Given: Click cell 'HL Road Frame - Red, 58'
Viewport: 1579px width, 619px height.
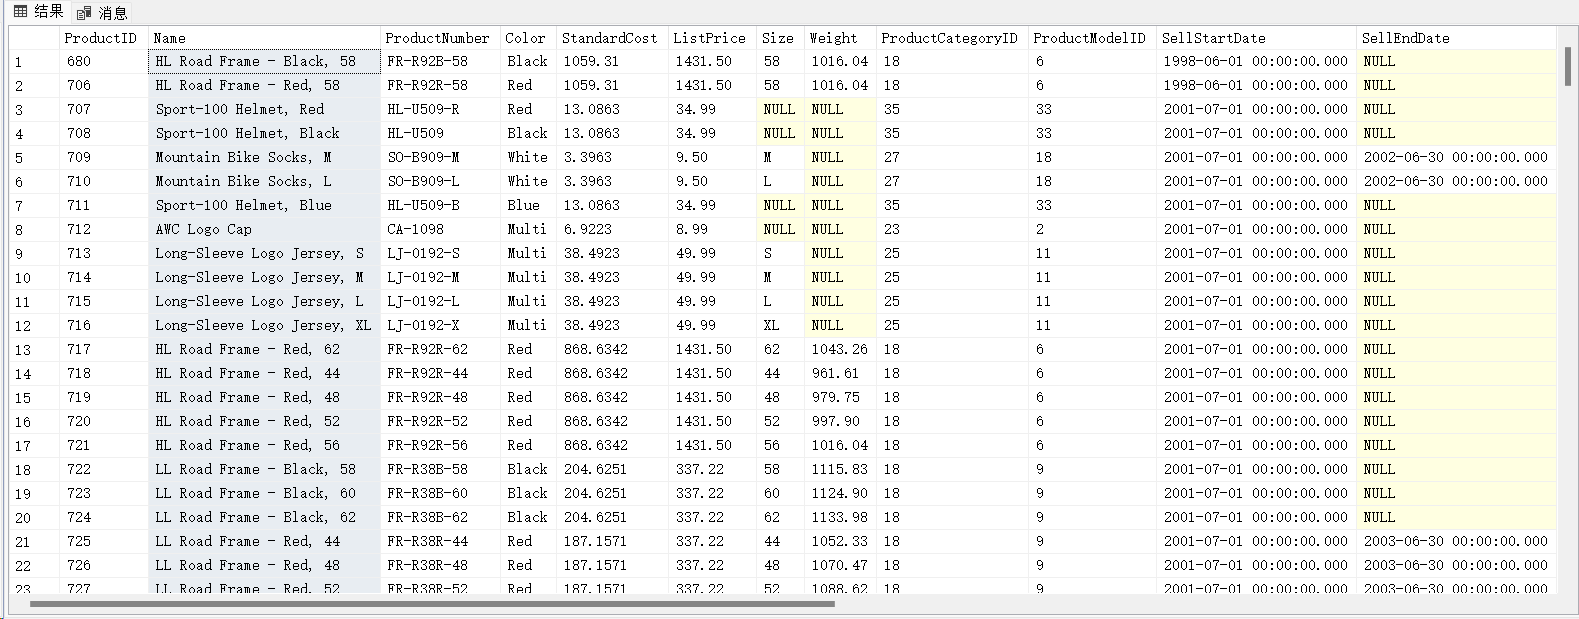Looking at the screenshot, I should 264,85.
